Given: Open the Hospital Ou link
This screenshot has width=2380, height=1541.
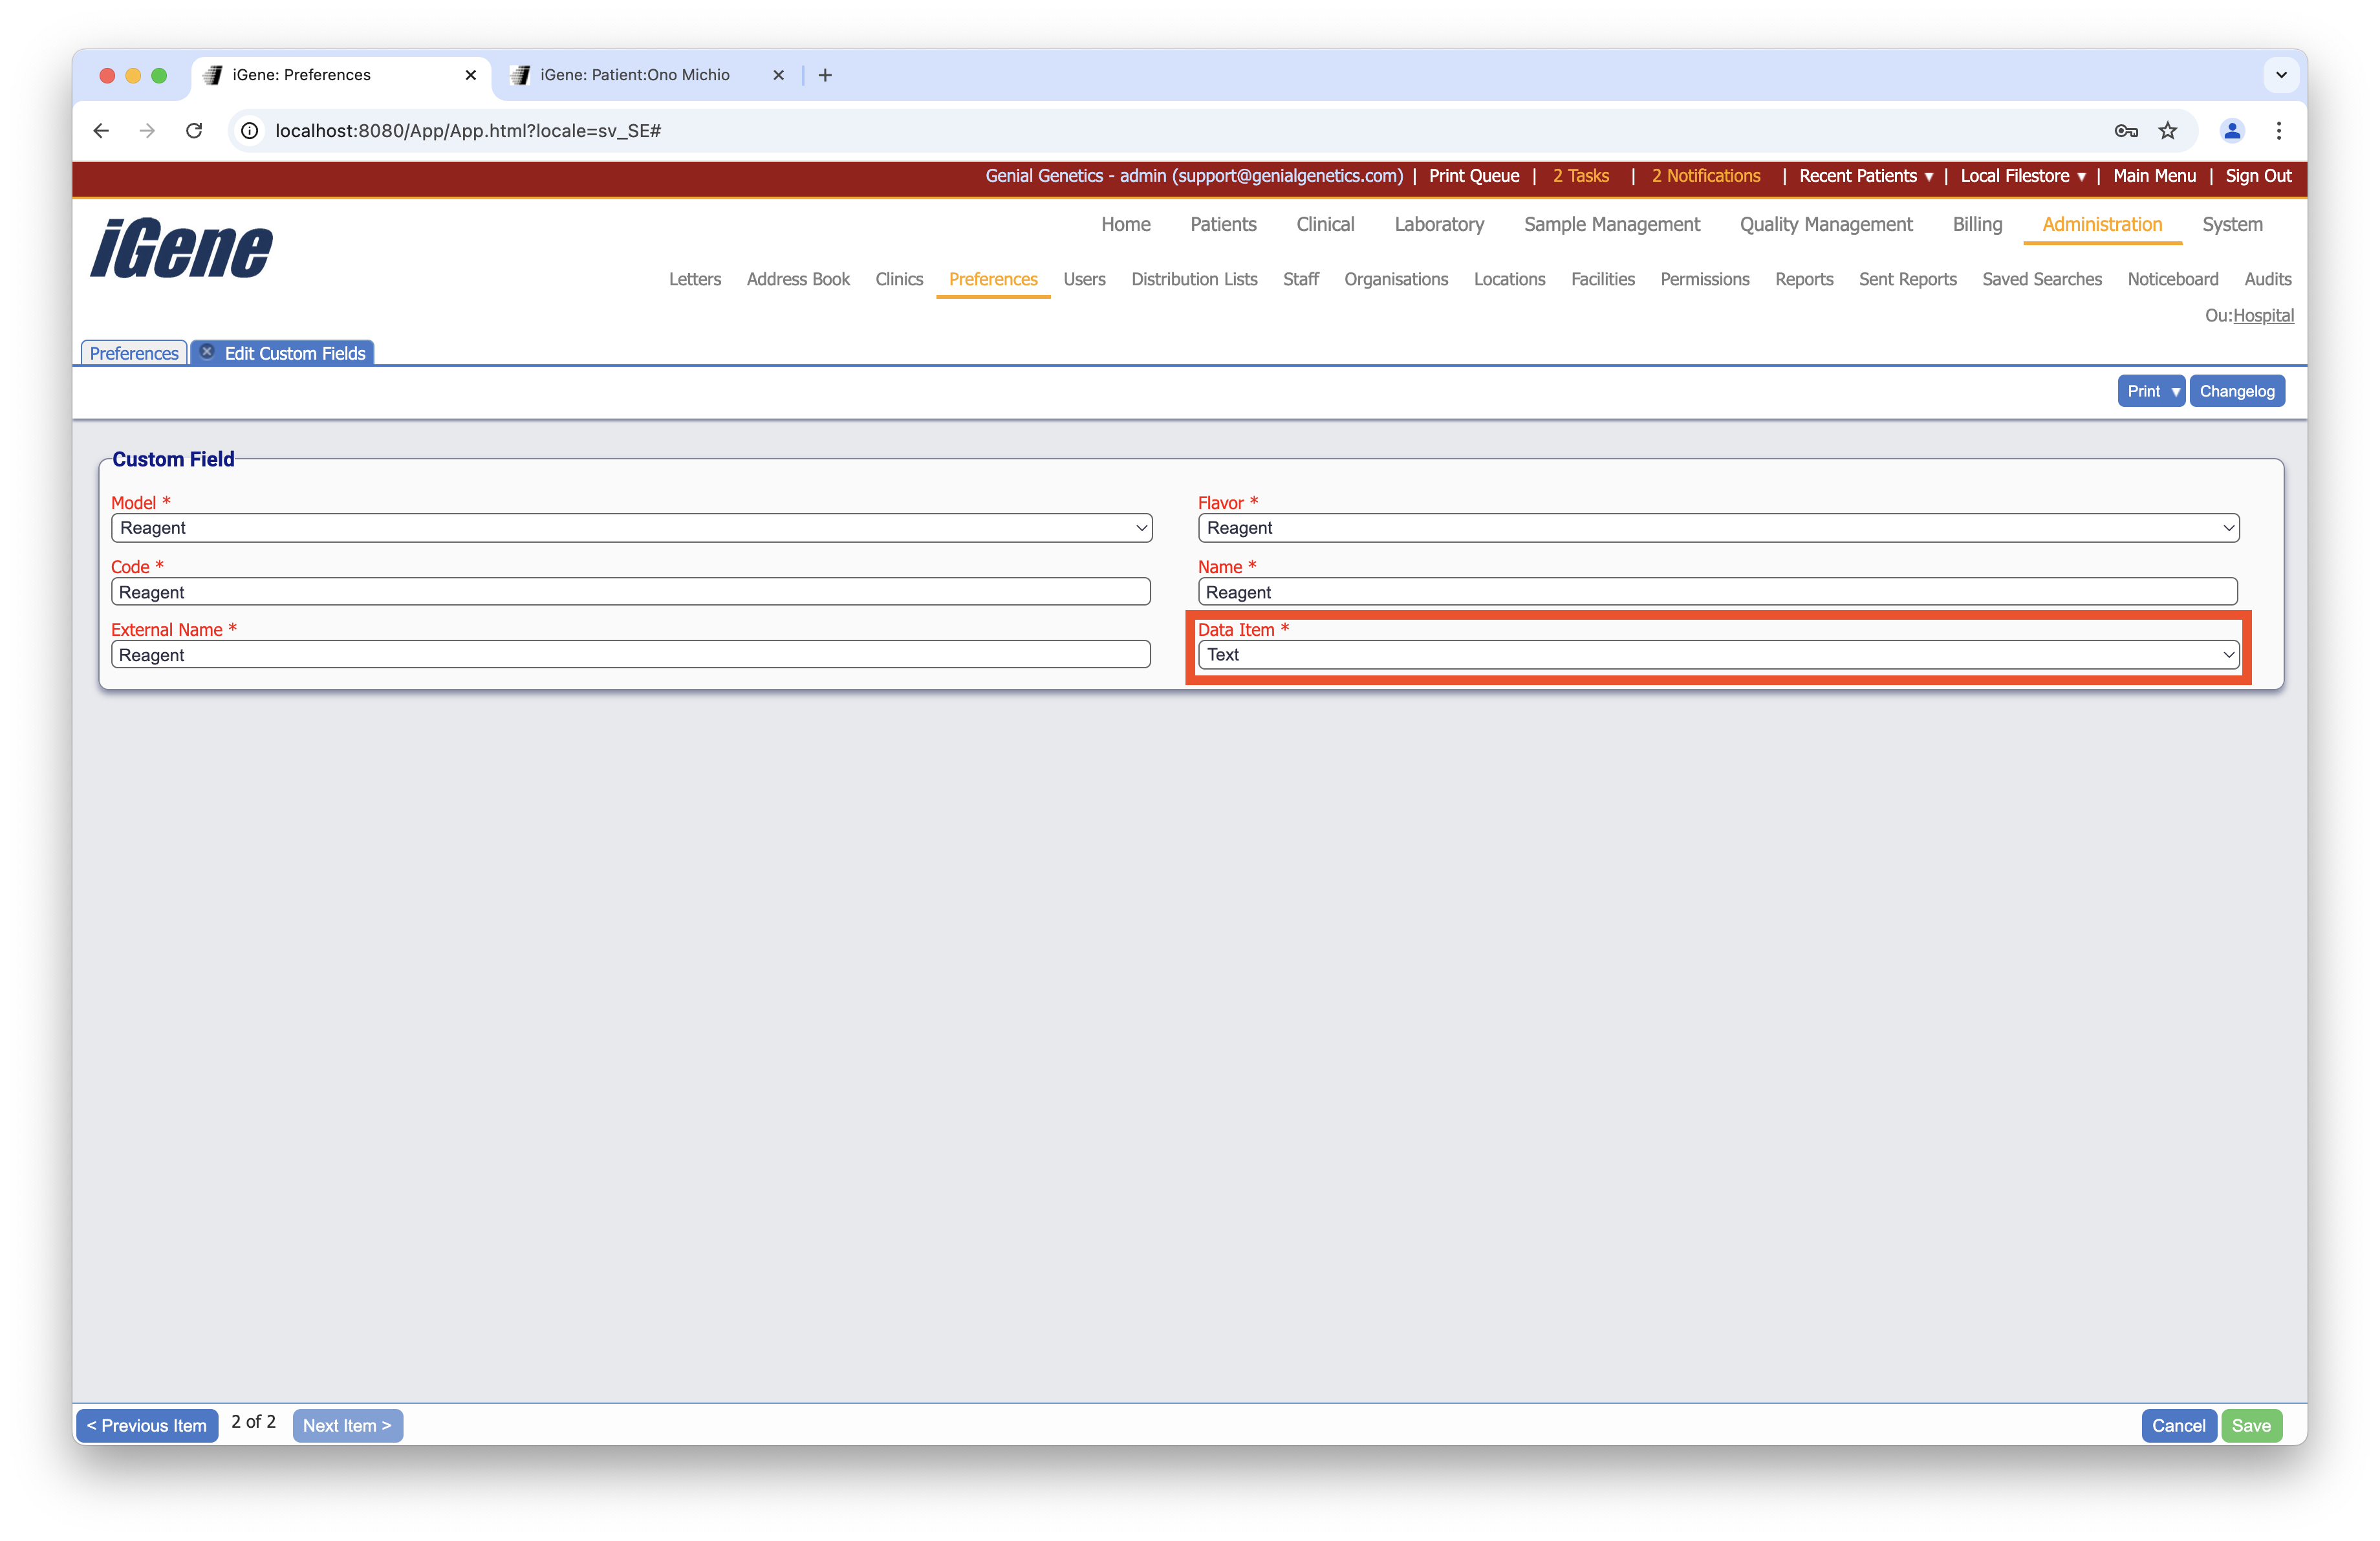Looking at the screenshot, I should tap(2265, 315).
